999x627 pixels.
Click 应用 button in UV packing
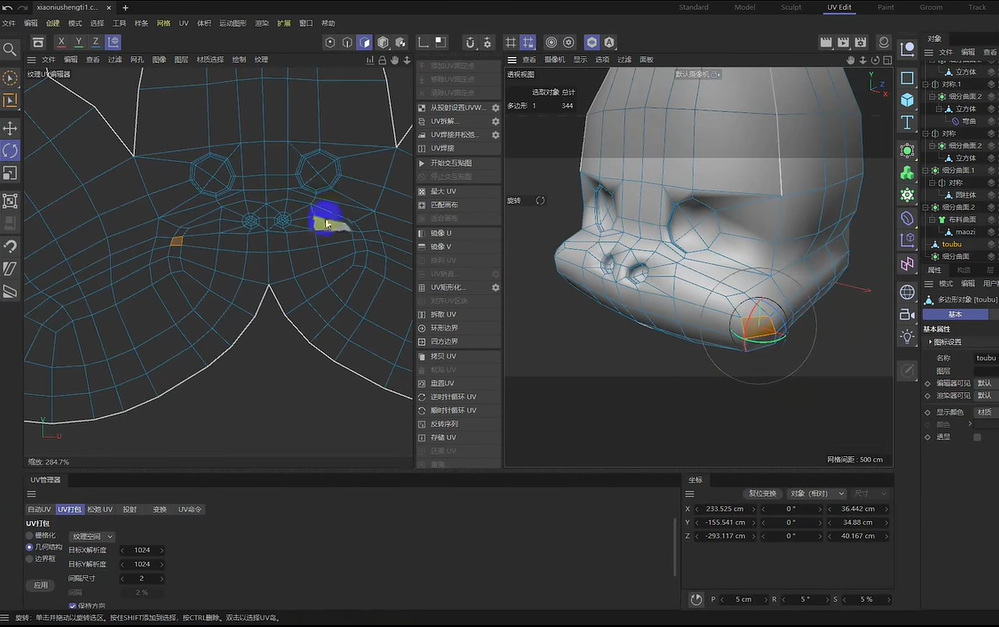click(x=41, y=585)
